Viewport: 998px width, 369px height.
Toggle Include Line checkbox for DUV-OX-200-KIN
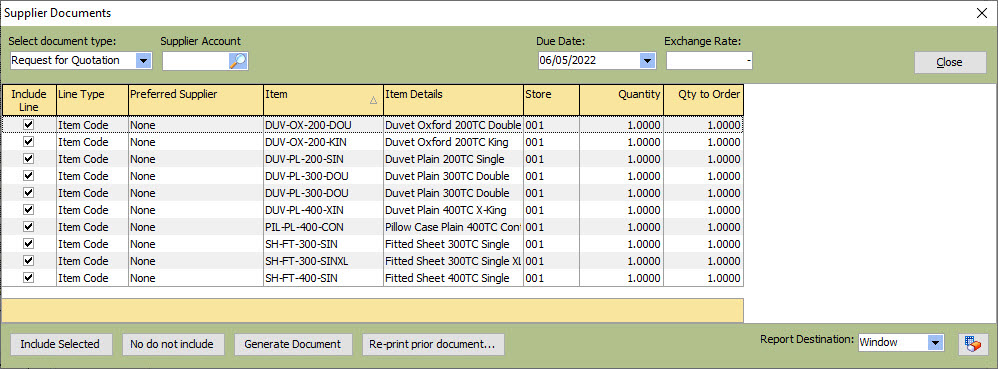coord(29,142)
